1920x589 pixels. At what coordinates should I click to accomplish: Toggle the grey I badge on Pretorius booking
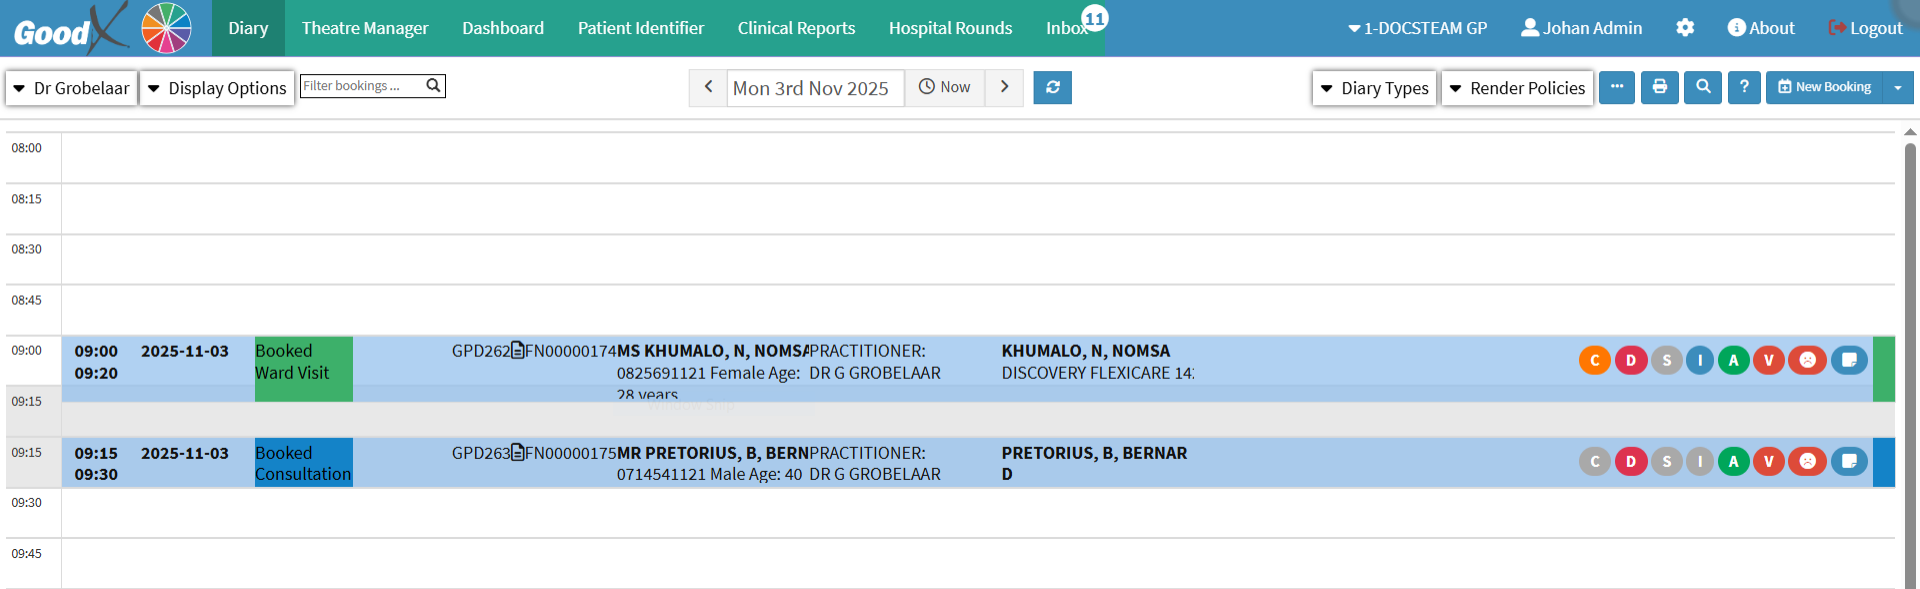(x=1700, y=461)
